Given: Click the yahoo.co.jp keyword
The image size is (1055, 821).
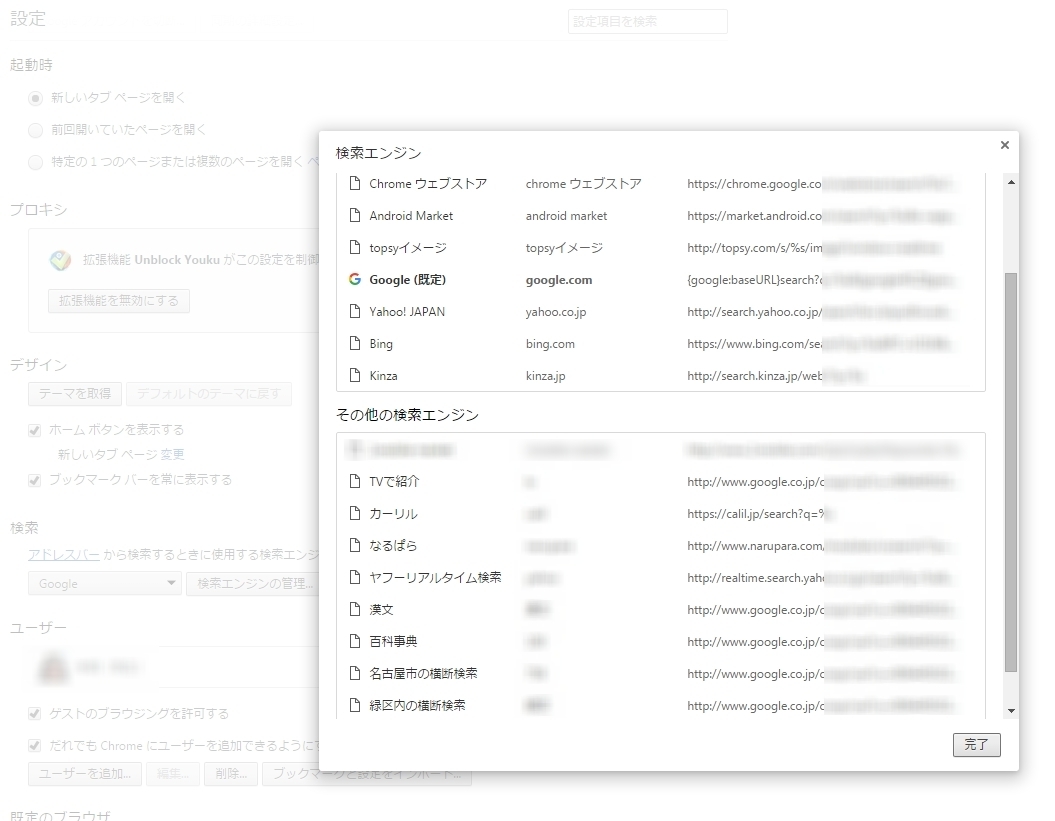Looking at the screenshot, I should pyautogui.click(x=556, y=312).
